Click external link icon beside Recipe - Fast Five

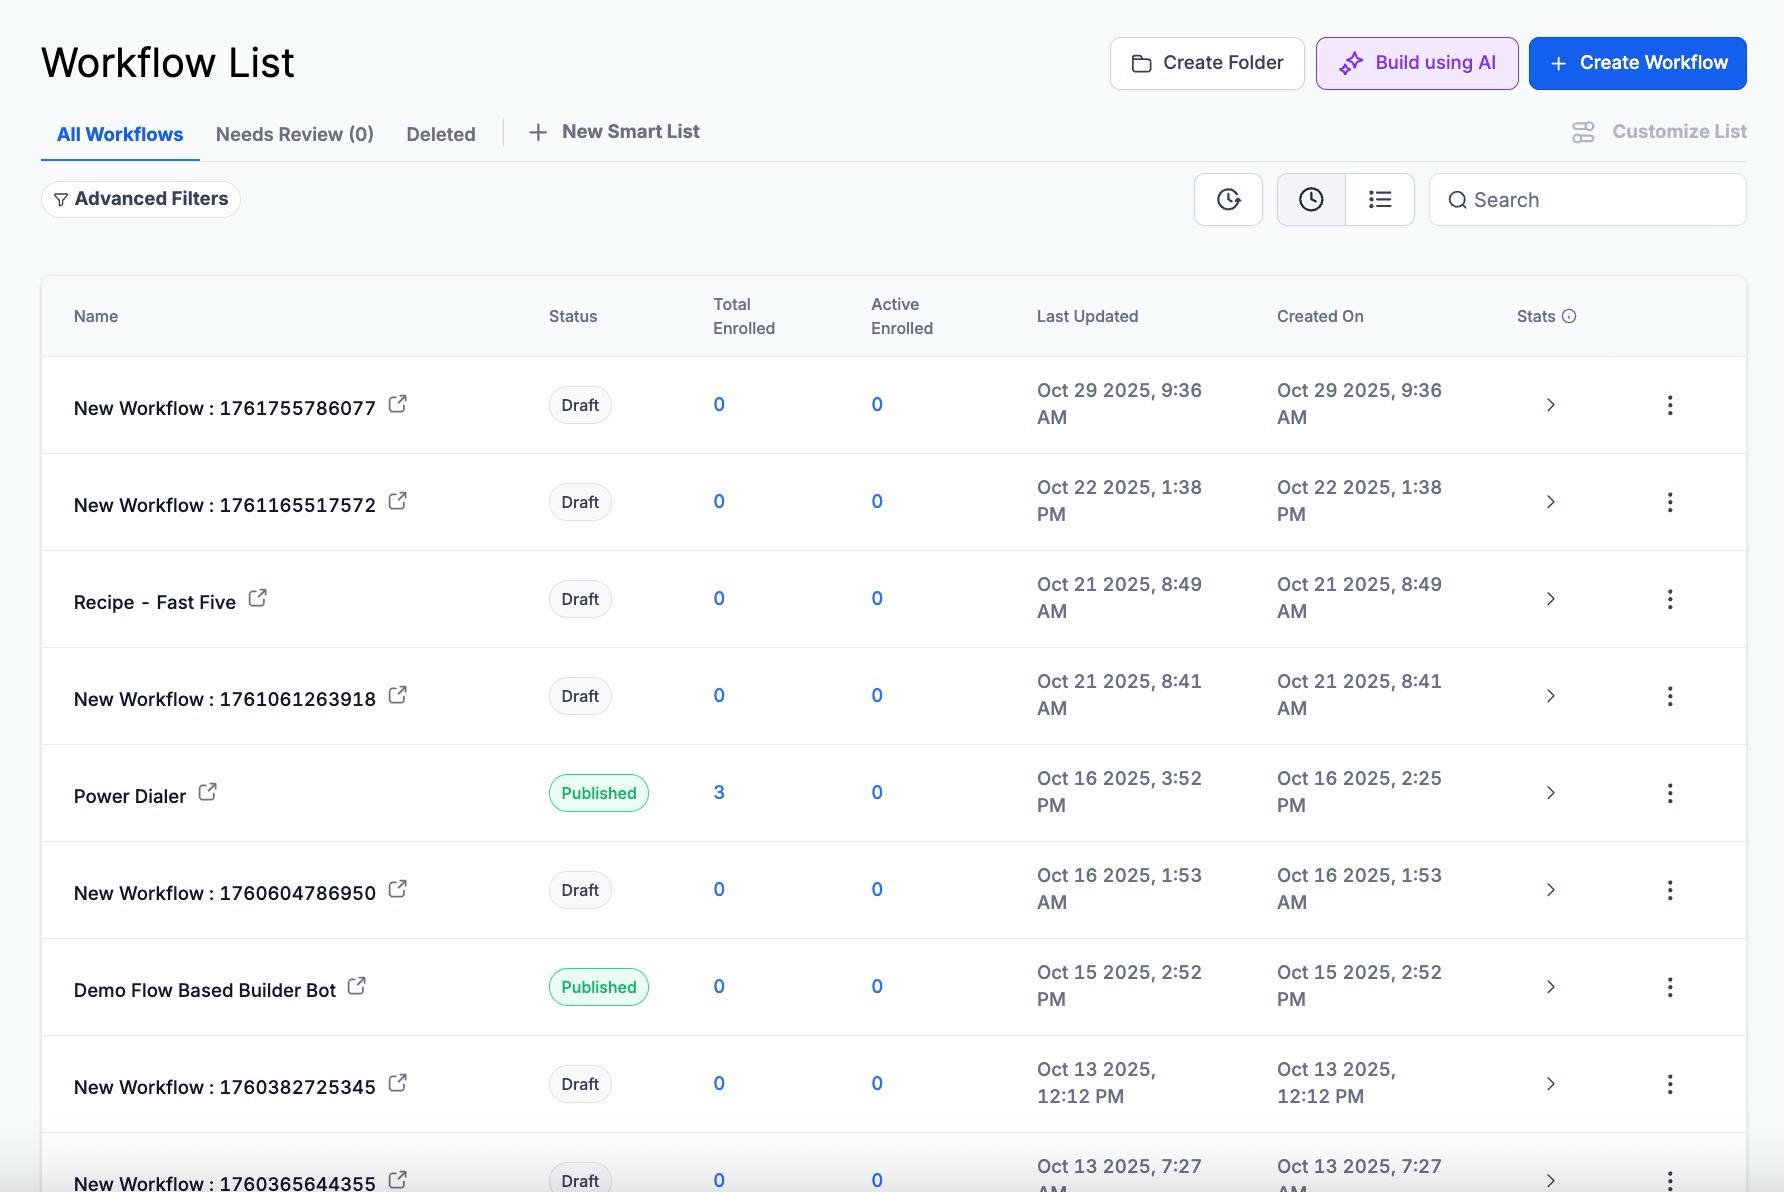click(257, 598)
